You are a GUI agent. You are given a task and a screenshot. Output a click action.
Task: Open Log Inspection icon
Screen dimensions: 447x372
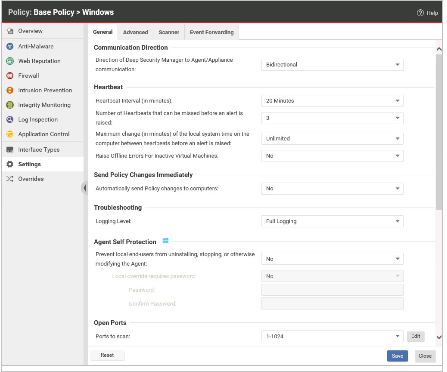(10, 119)
